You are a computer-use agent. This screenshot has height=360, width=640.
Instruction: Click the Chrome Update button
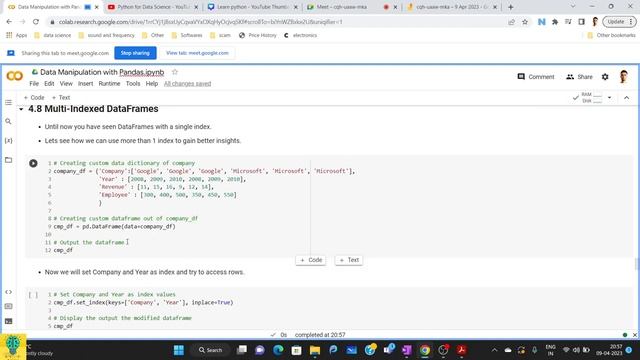(x=619, y=22)
